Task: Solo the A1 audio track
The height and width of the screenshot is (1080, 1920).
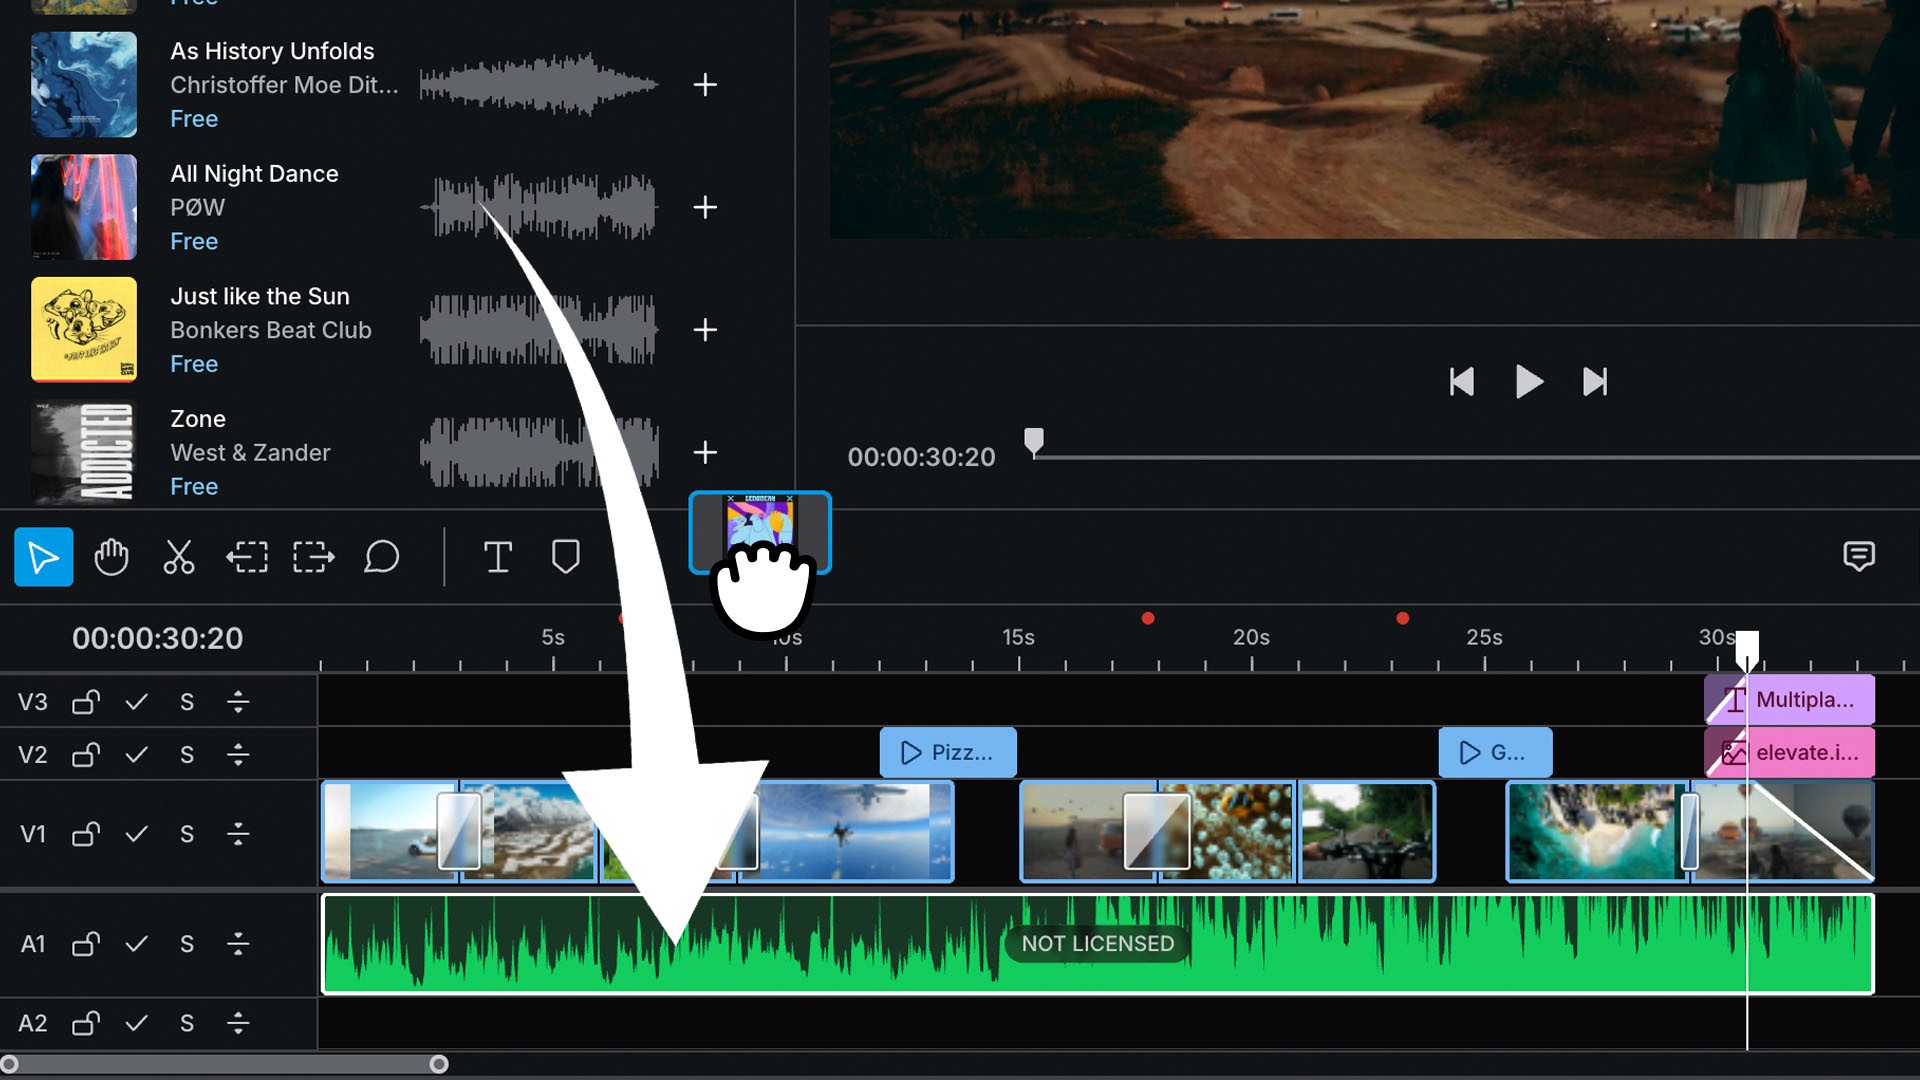Action: (x=187, y=944)
